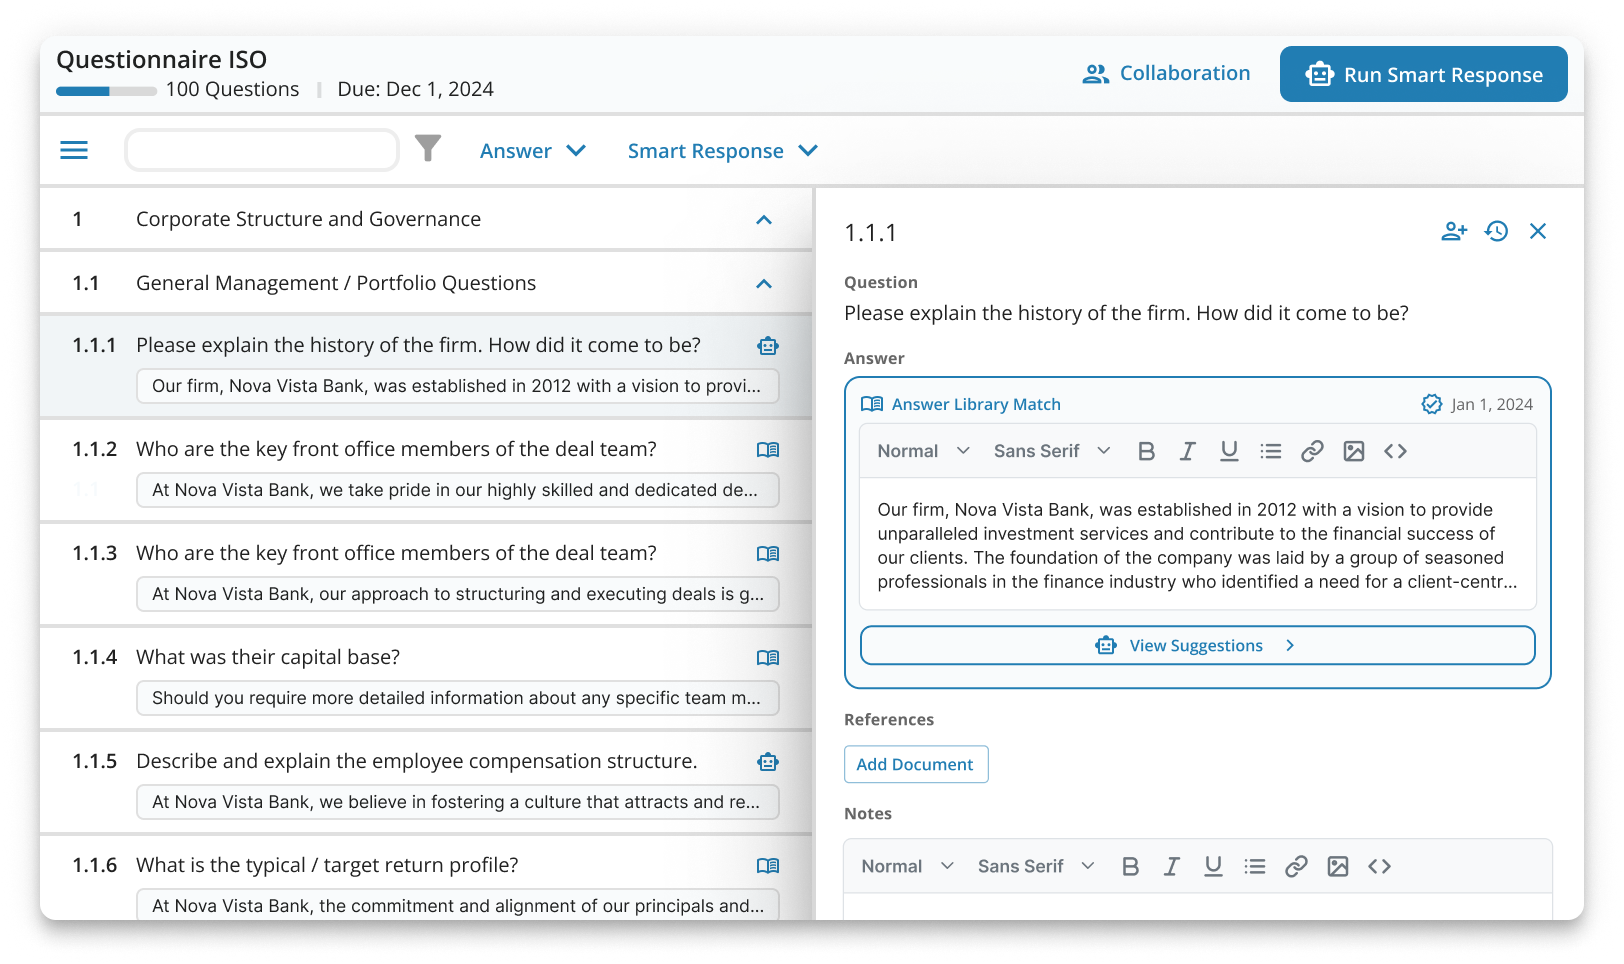This screenshot has height=964, width=1624.
Task: Collapse the Corporate Structure and Governance section
Action: 764,220
